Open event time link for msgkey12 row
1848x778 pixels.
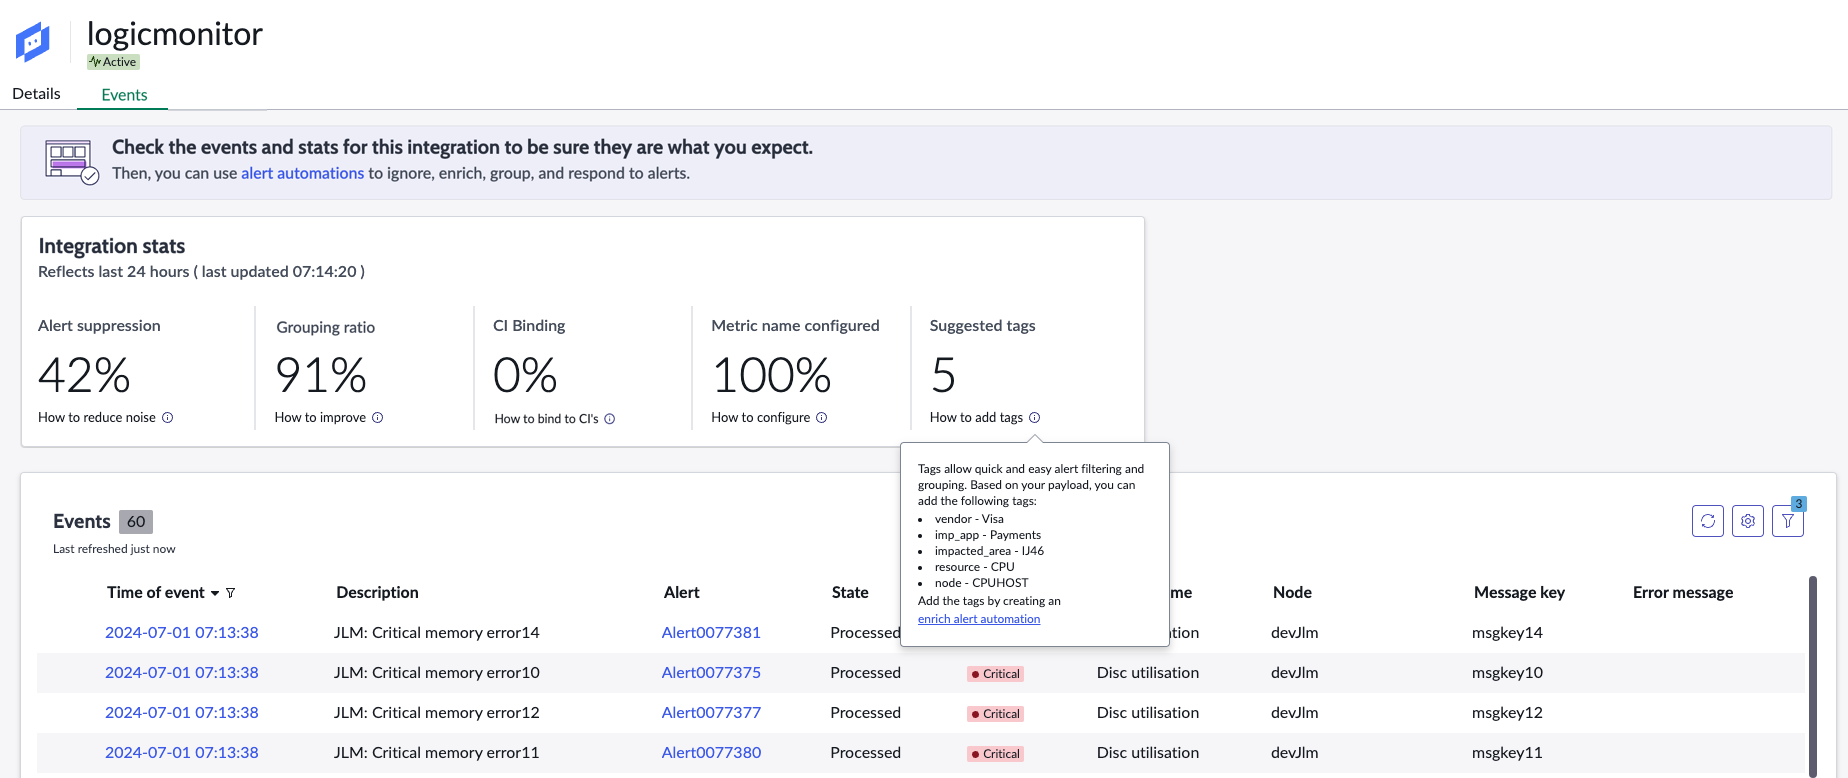click(182, 713)
